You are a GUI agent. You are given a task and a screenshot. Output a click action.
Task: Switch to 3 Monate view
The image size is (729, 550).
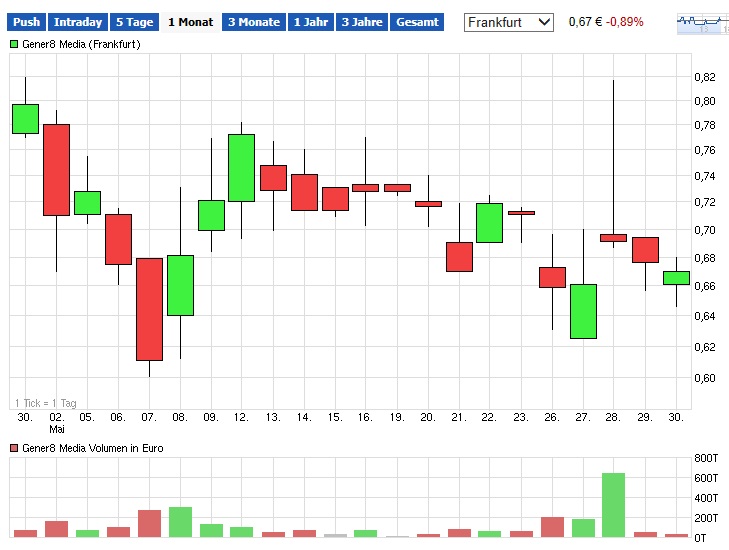click(x=254, y=22)
